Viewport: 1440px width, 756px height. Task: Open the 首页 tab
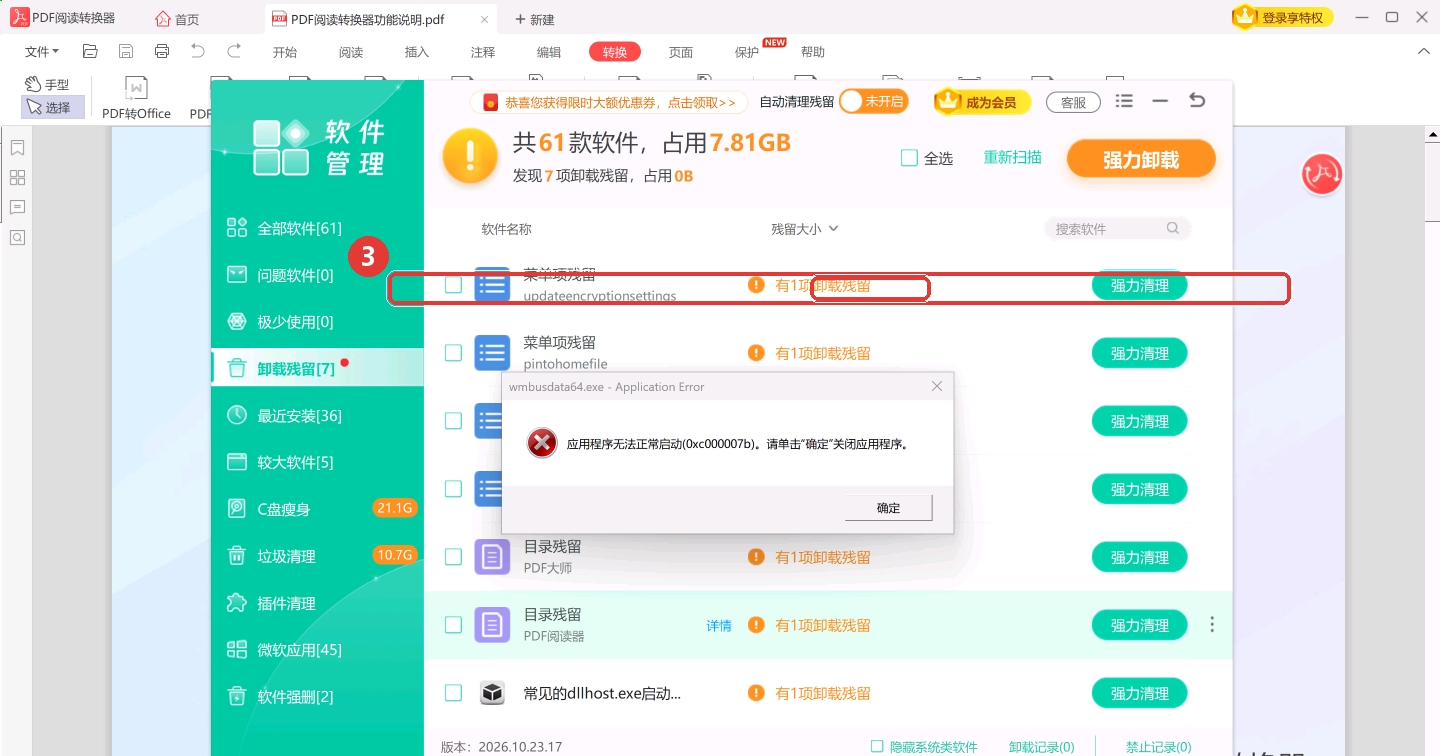pyautogui.click(x=177, y=19)
